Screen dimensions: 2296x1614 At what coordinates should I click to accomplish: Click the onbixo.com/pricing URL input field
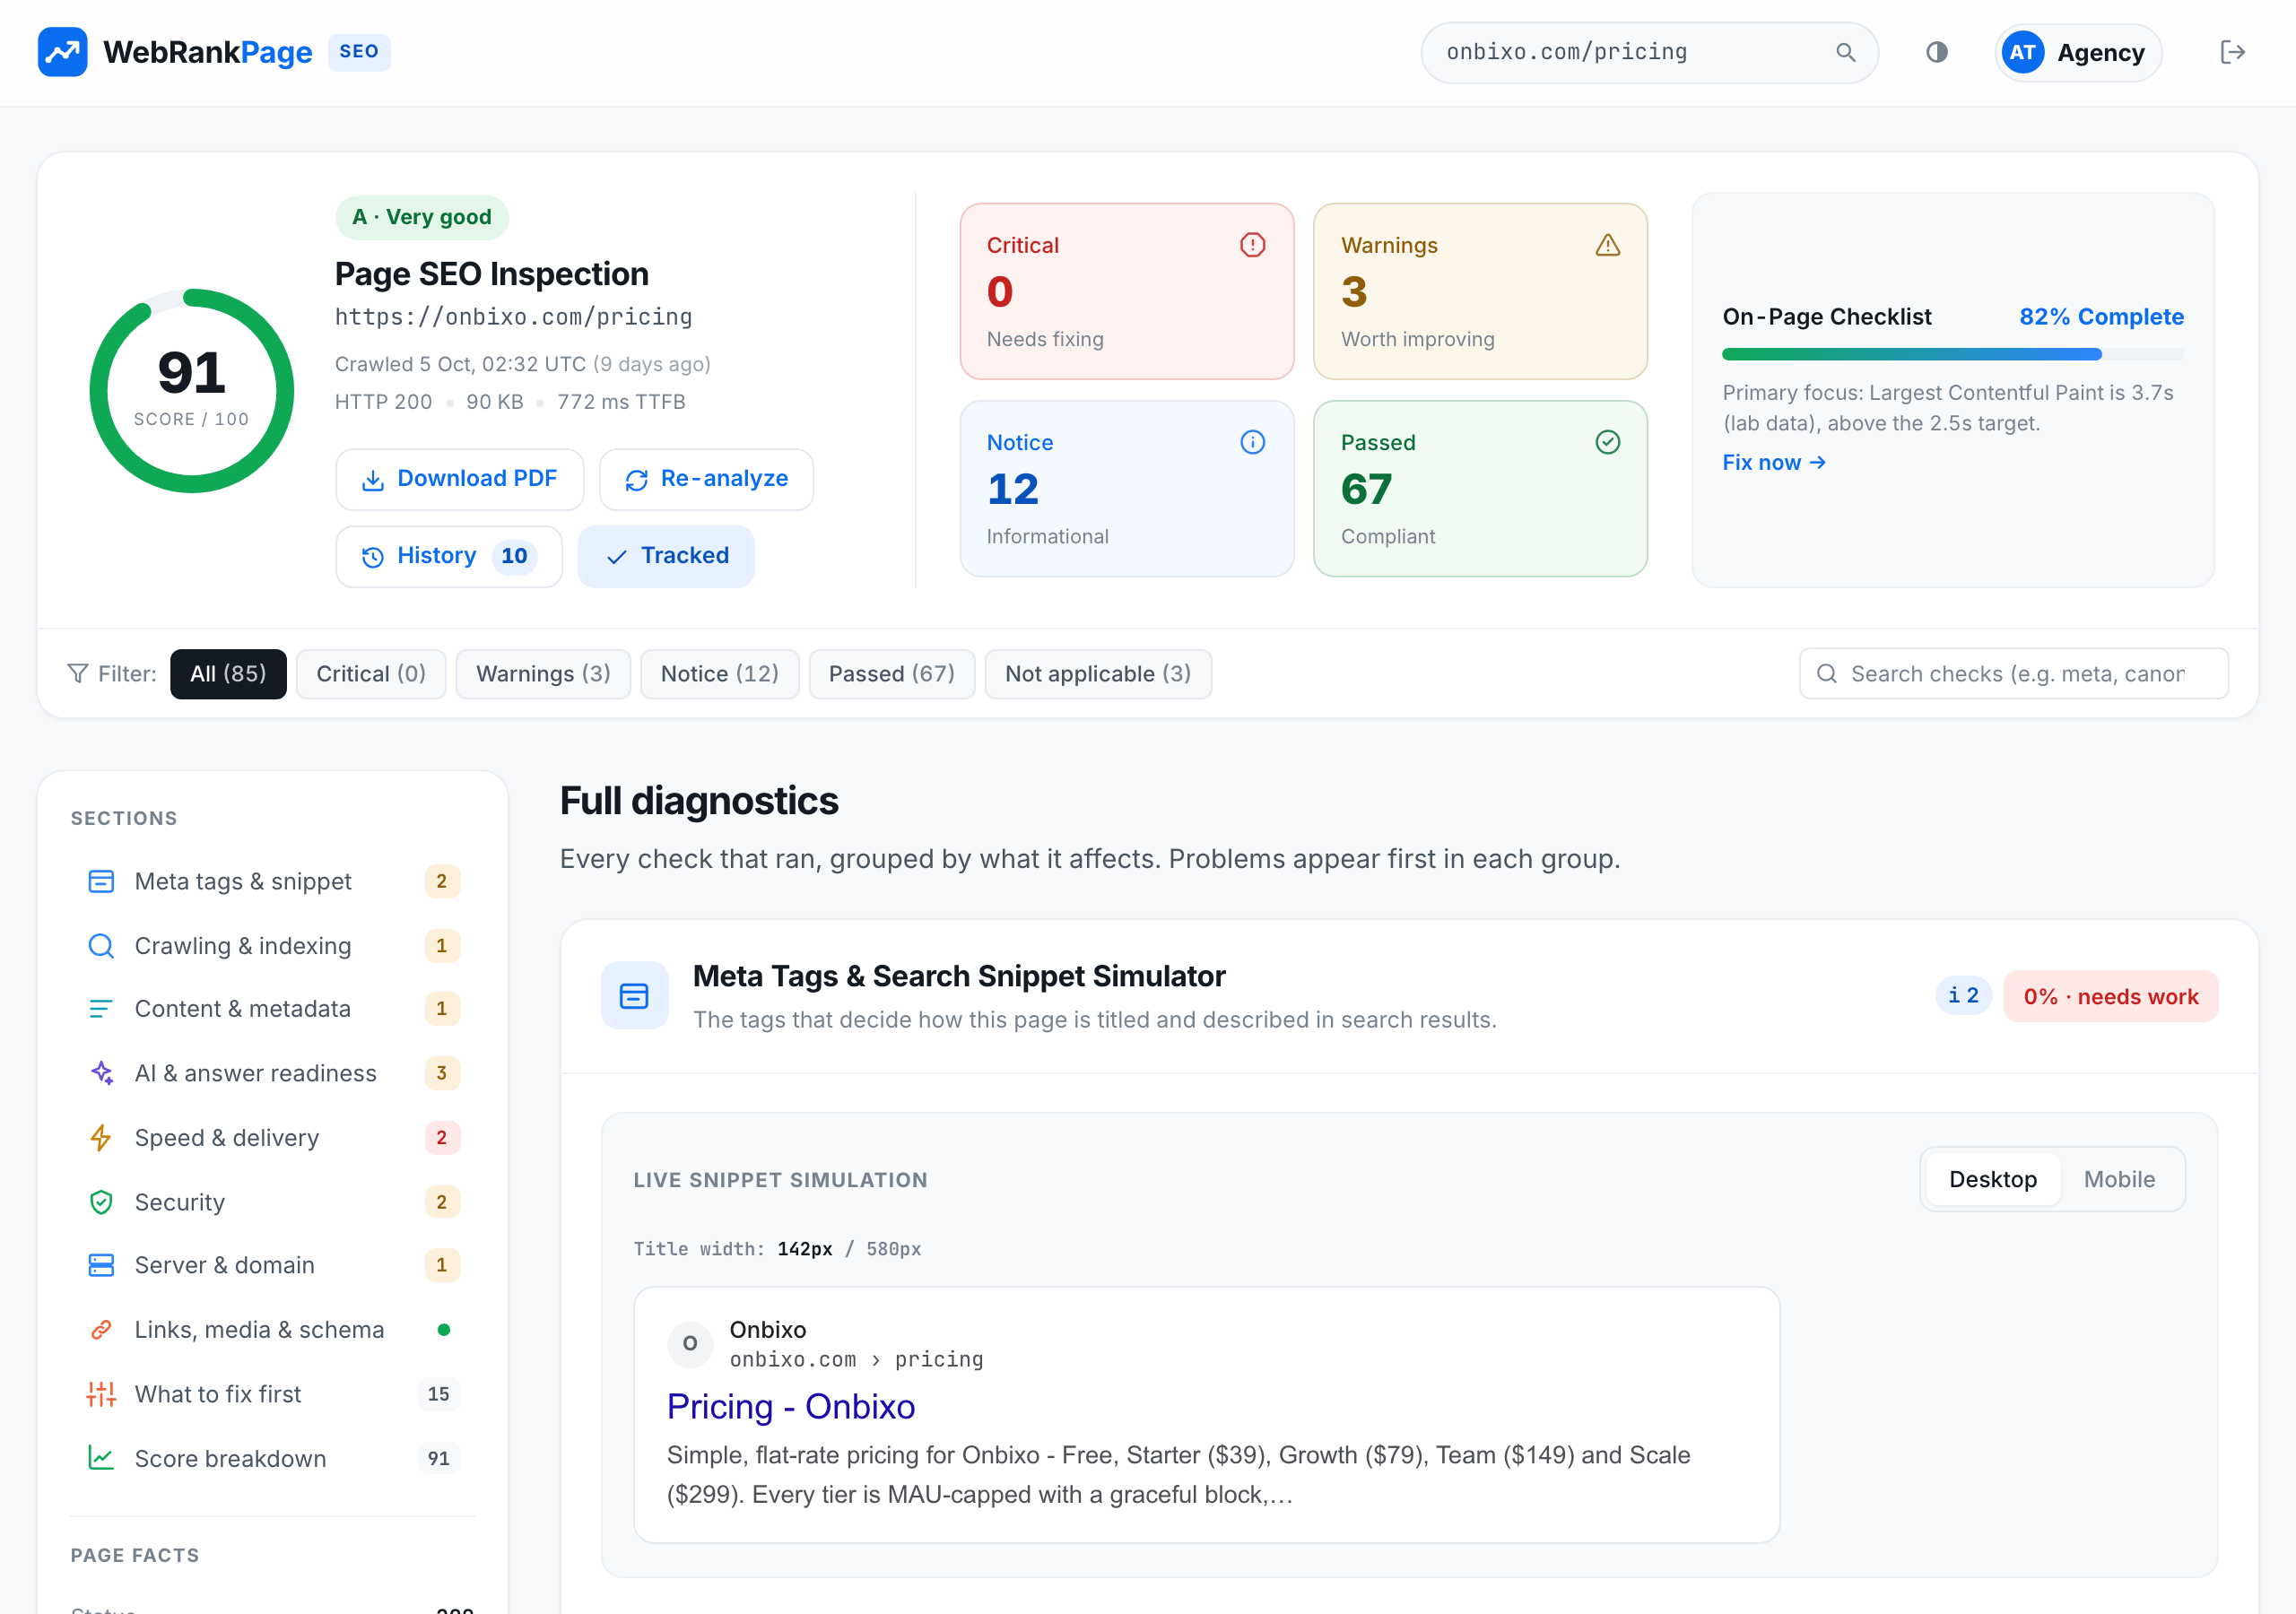click(x=1649, y=52)
